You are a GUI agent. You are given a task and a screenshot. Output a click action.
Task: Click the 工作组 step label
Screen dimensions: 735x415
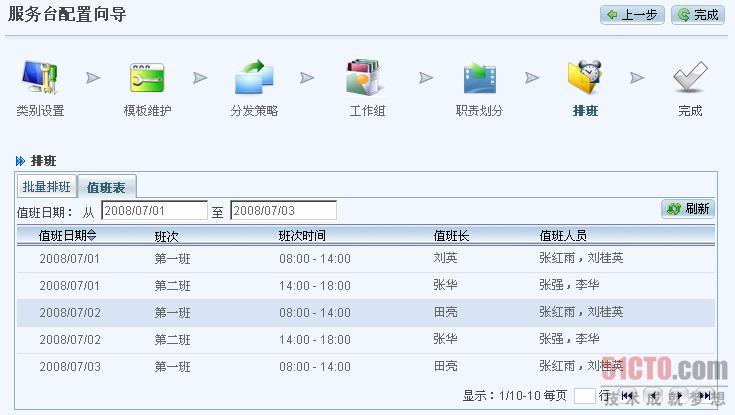click(x=367, y=111)
